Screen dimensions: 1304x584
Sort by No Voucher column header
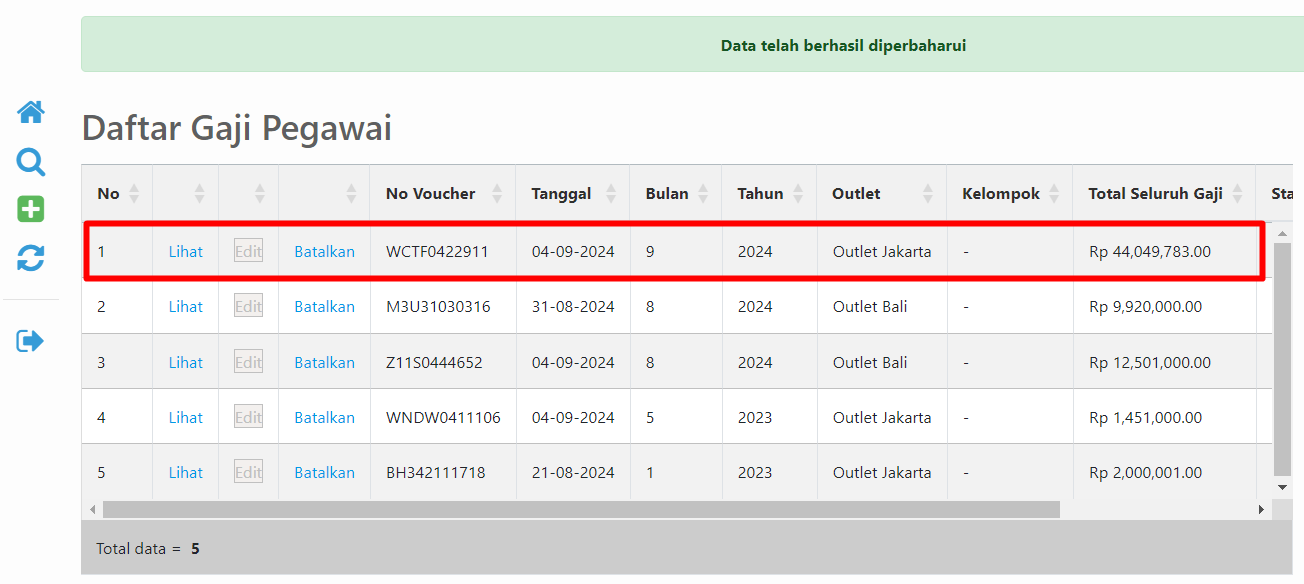(x=443, y=194)
